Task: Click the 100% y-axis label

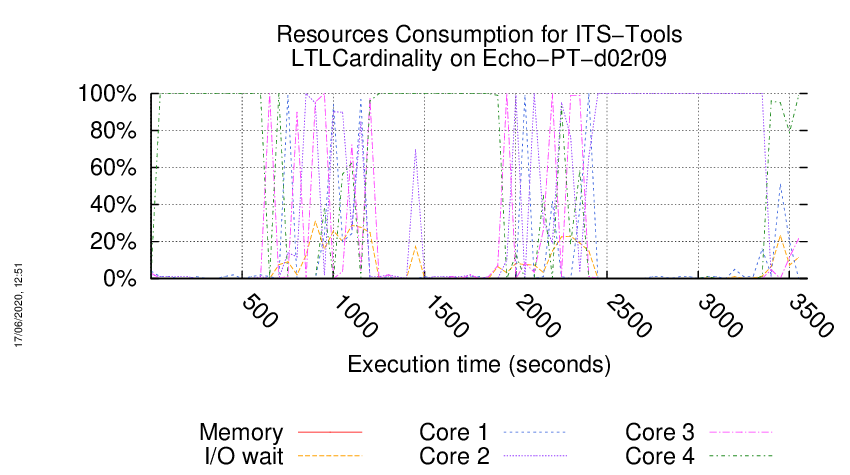Action: [x=107, y=94]
